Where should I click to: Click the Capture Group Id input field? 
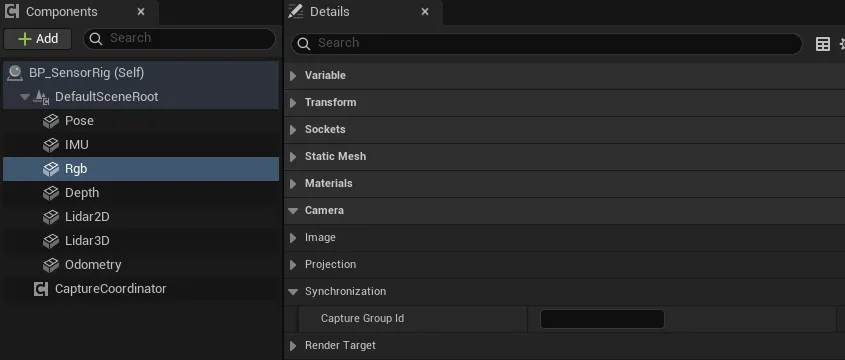coord(602,319)
